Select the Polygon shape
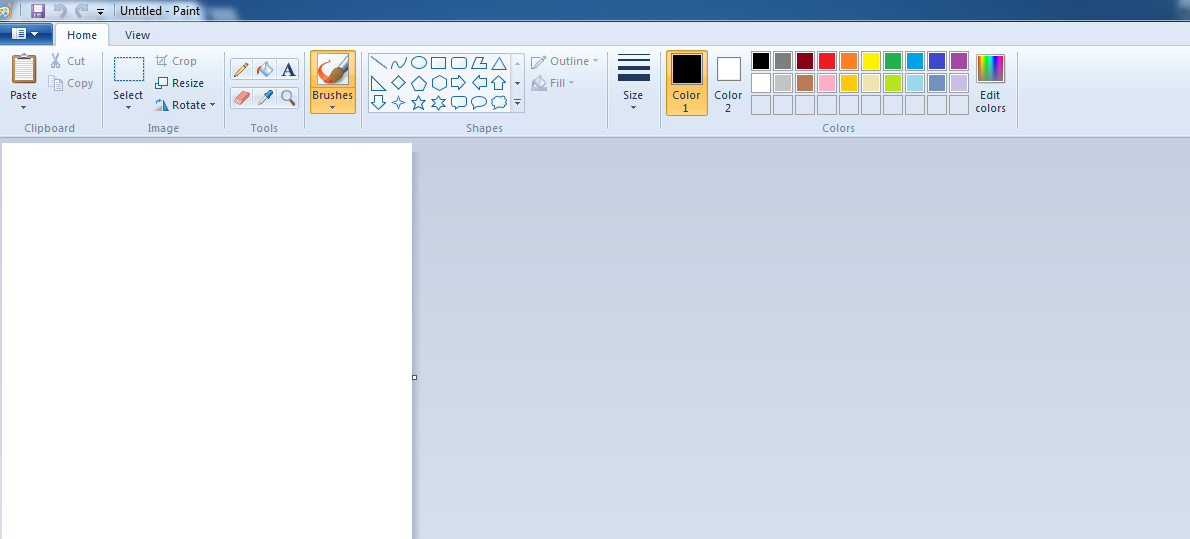 click(x=479, y=63)
